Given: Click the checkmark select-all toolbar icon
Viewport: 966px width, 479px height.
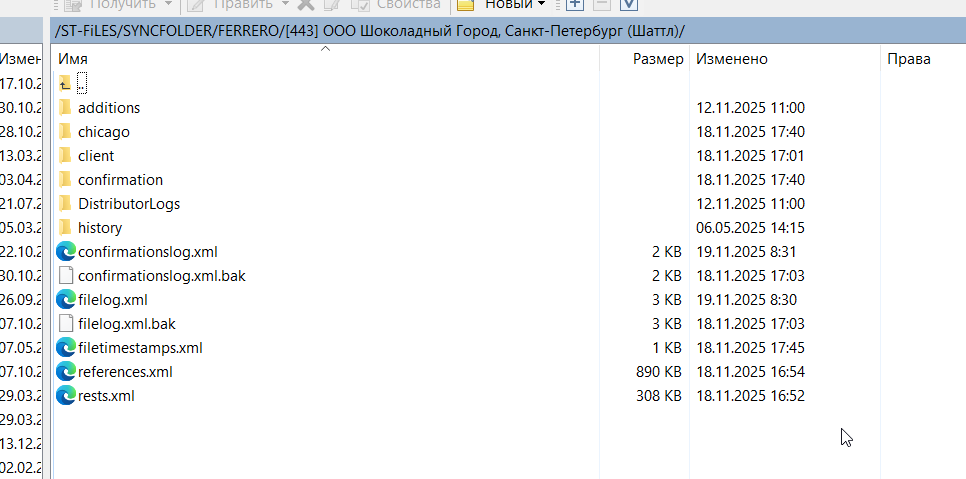Looking at the screenshot, I should click(x=628, y=4).
